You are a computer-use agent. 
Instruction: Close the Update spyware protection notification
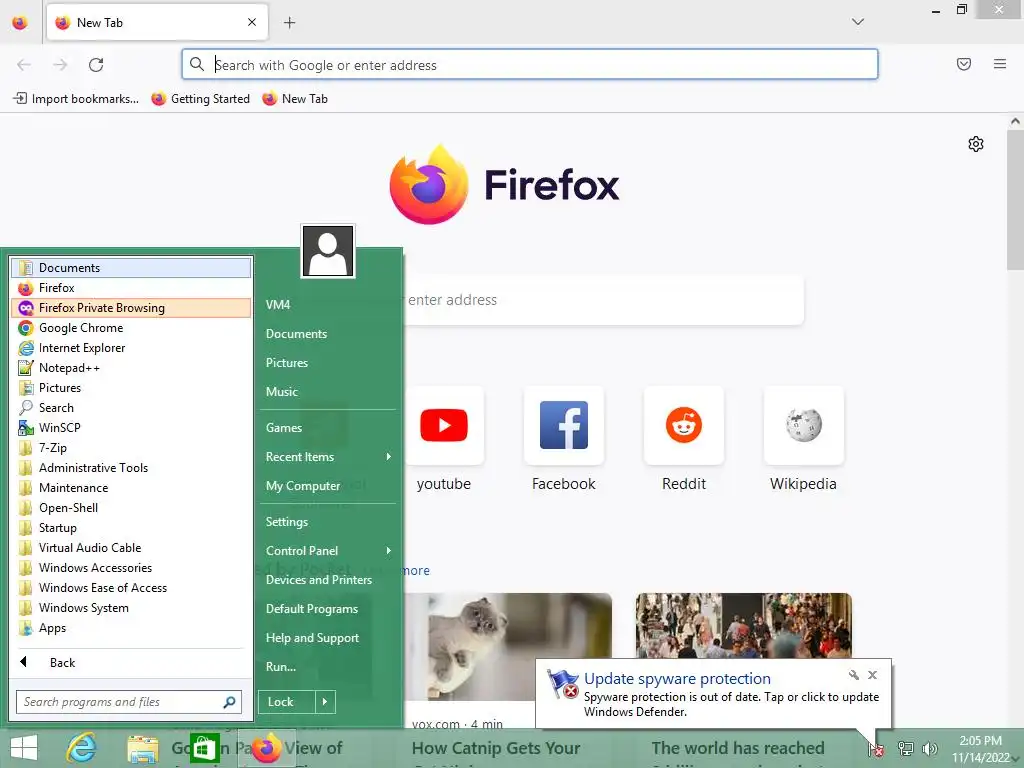tap(872, 675)
